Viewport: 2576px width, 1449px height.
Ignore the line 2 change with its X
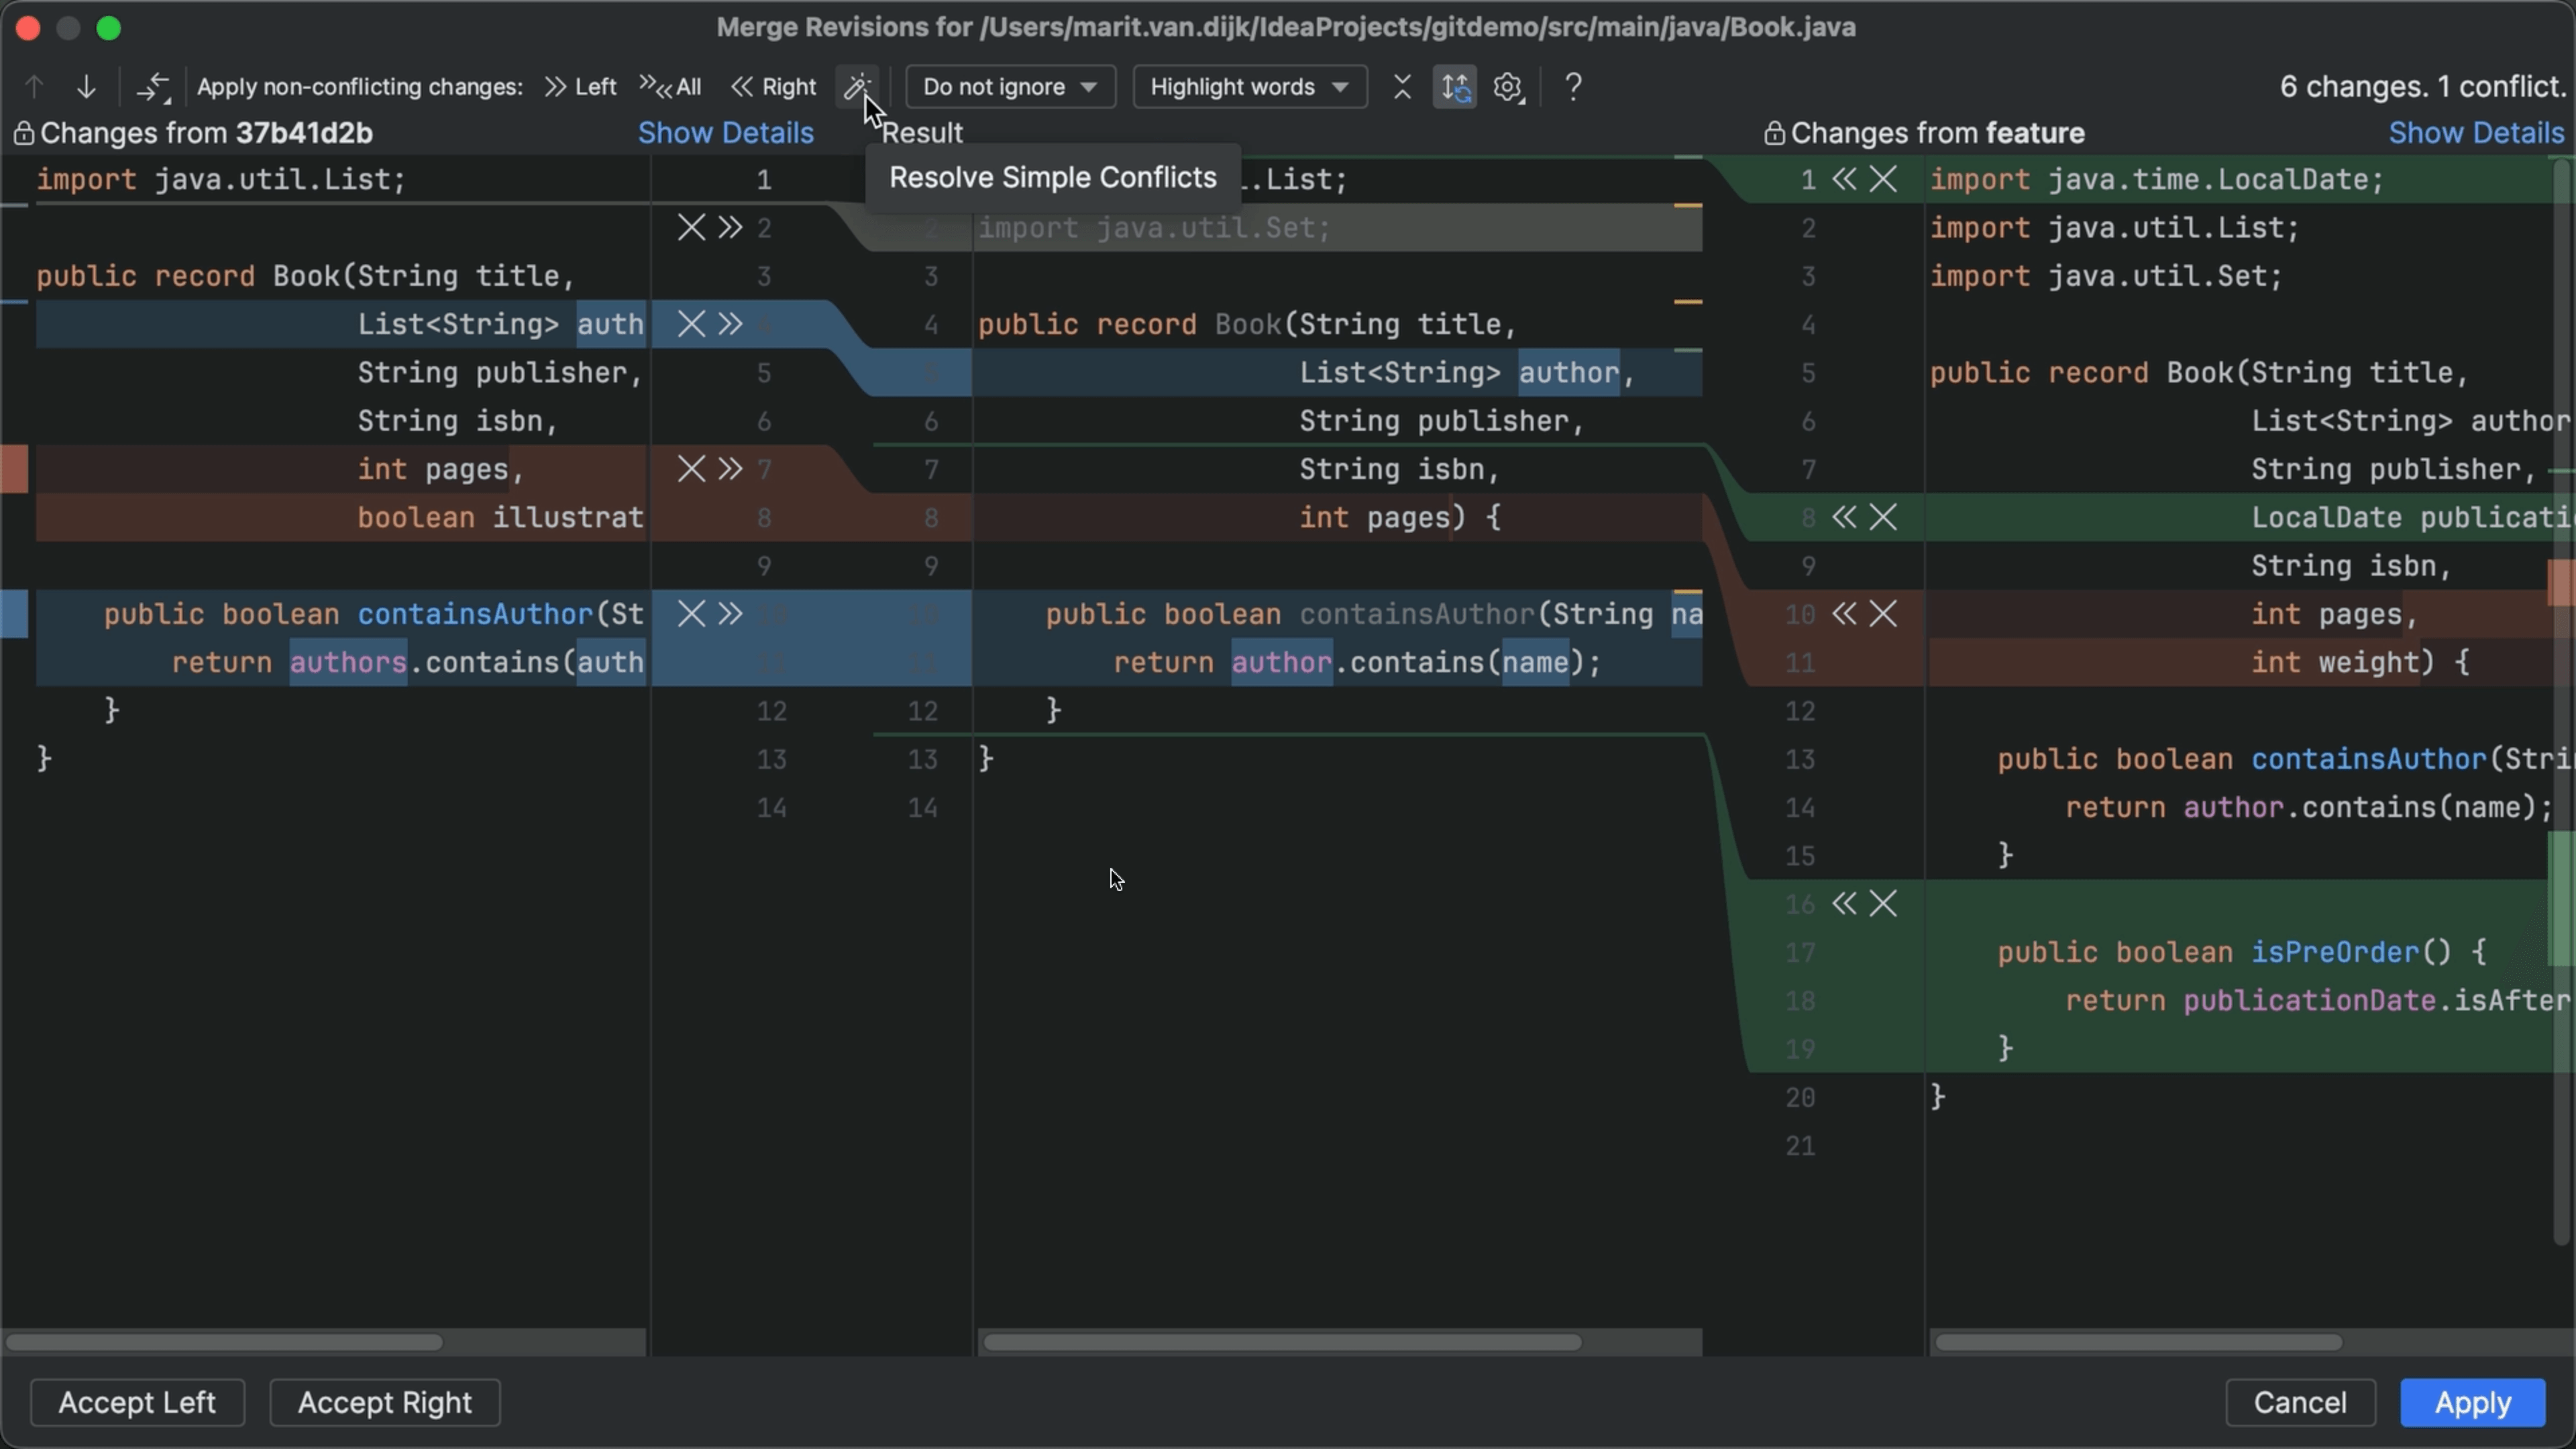[x=692, y=228]
